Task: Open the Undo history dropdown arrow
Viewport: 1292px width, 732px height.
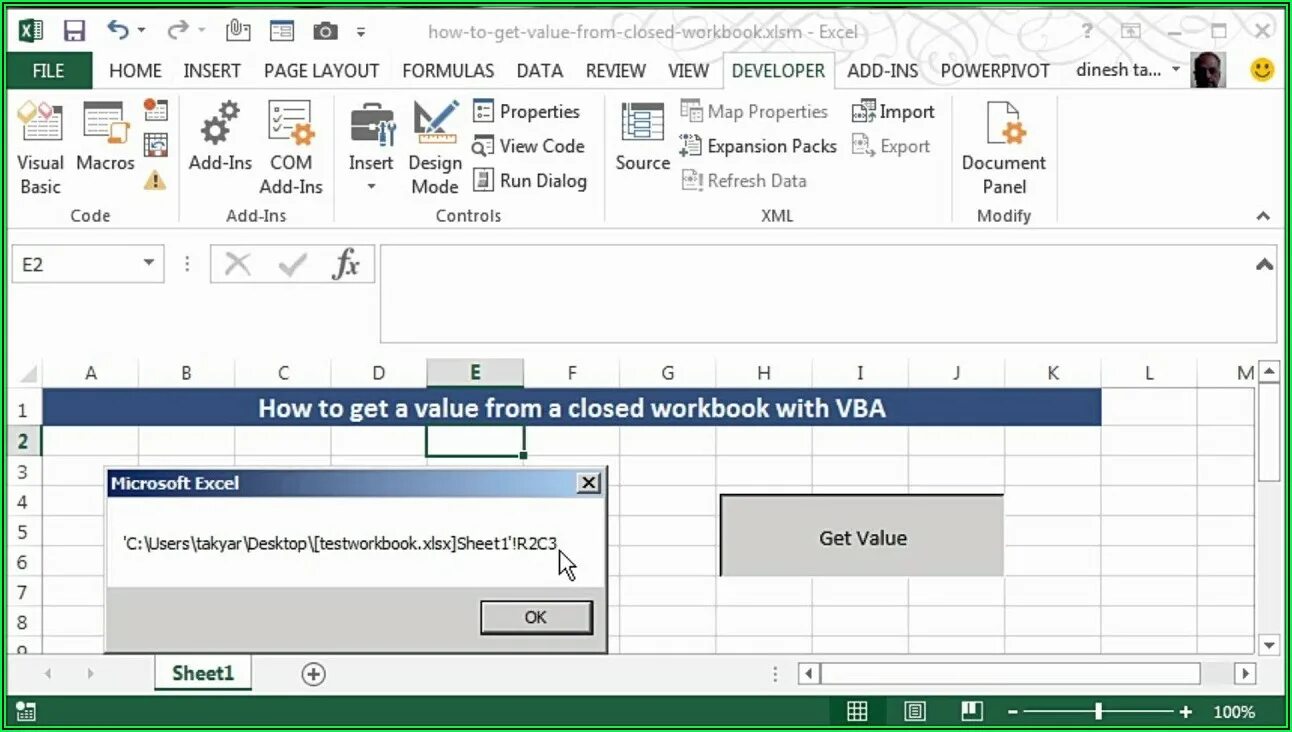Action: 140,31
